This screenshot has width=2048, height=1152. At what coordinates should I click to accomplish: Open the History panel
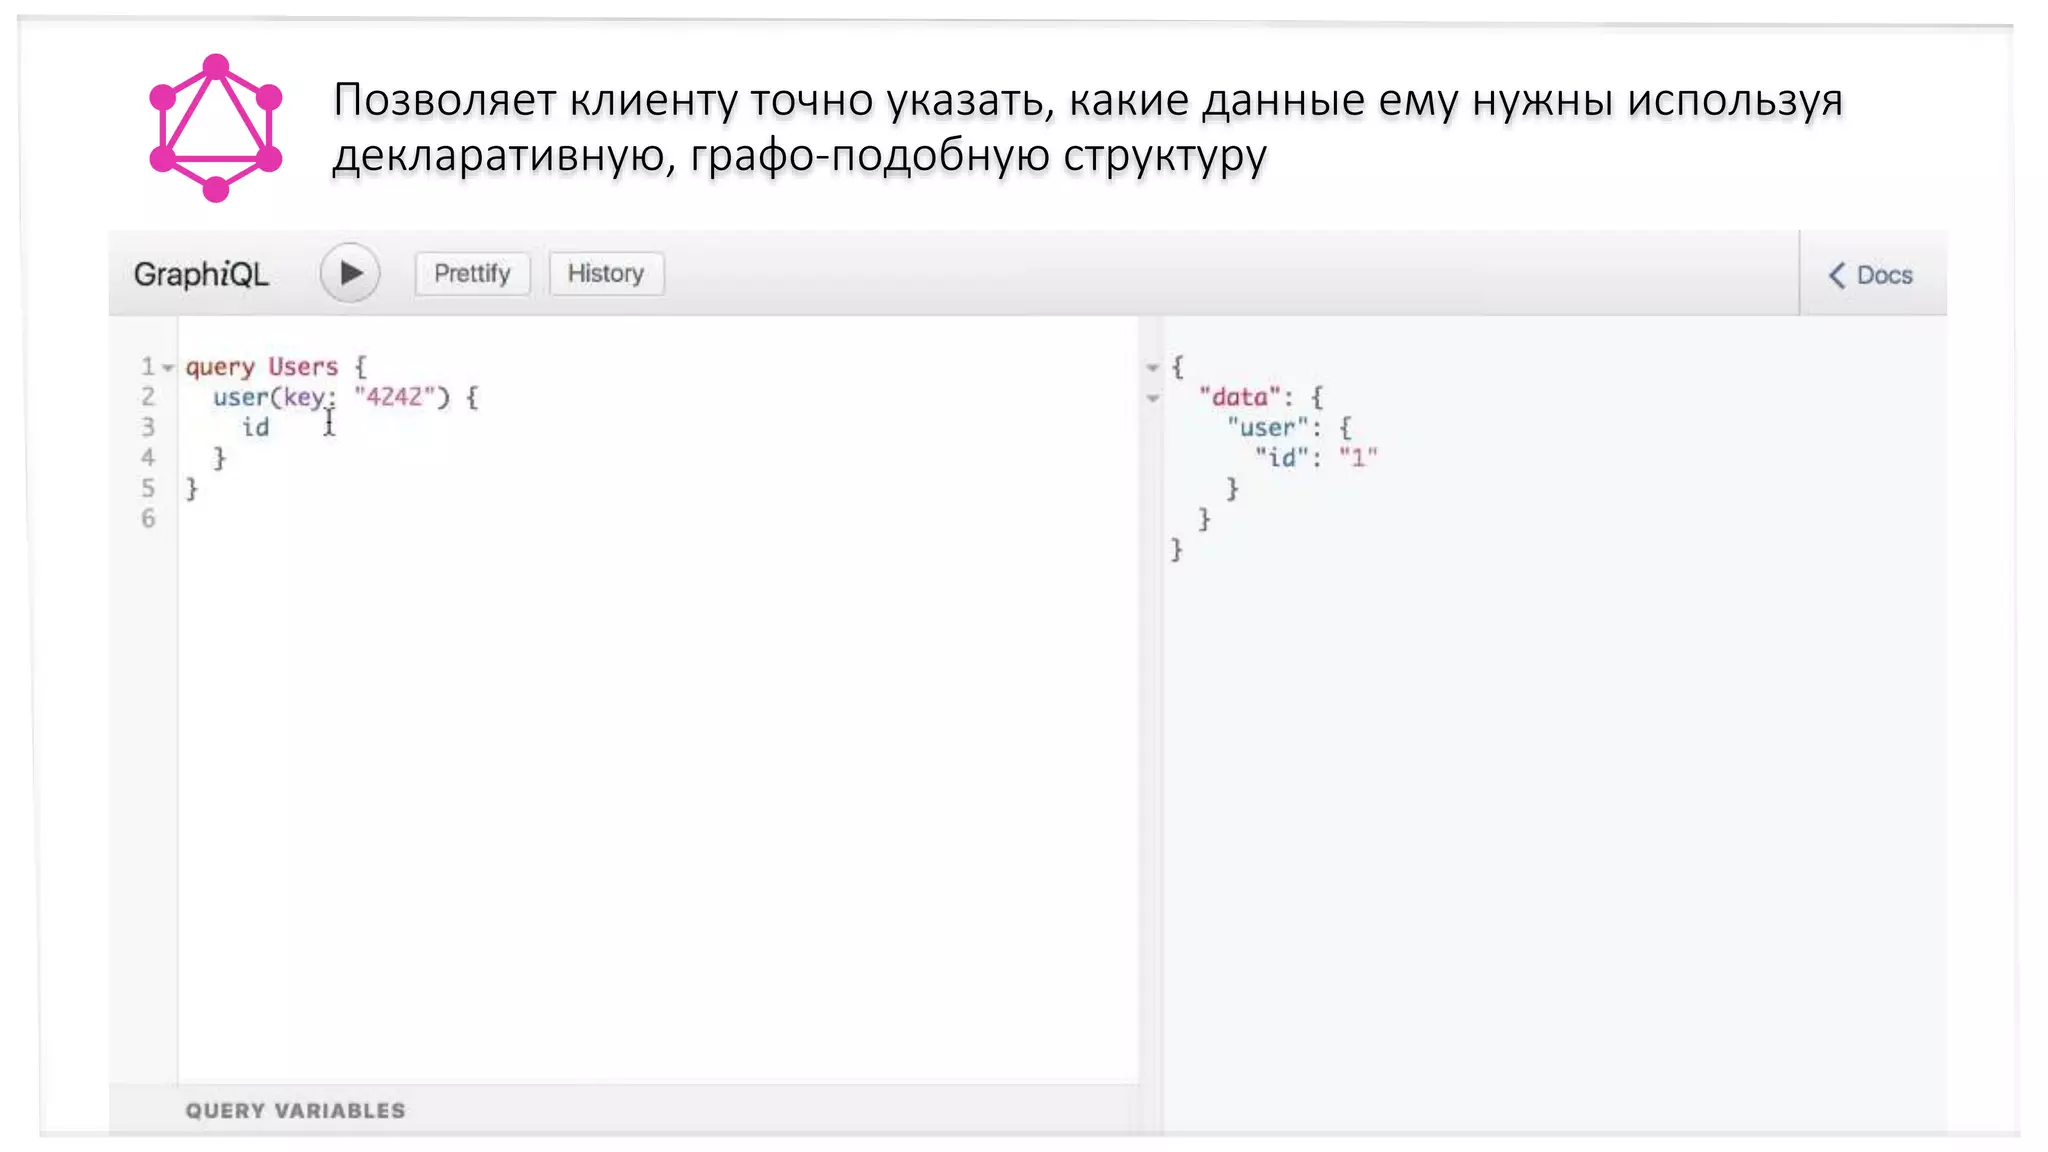click(x=606, y=274)
